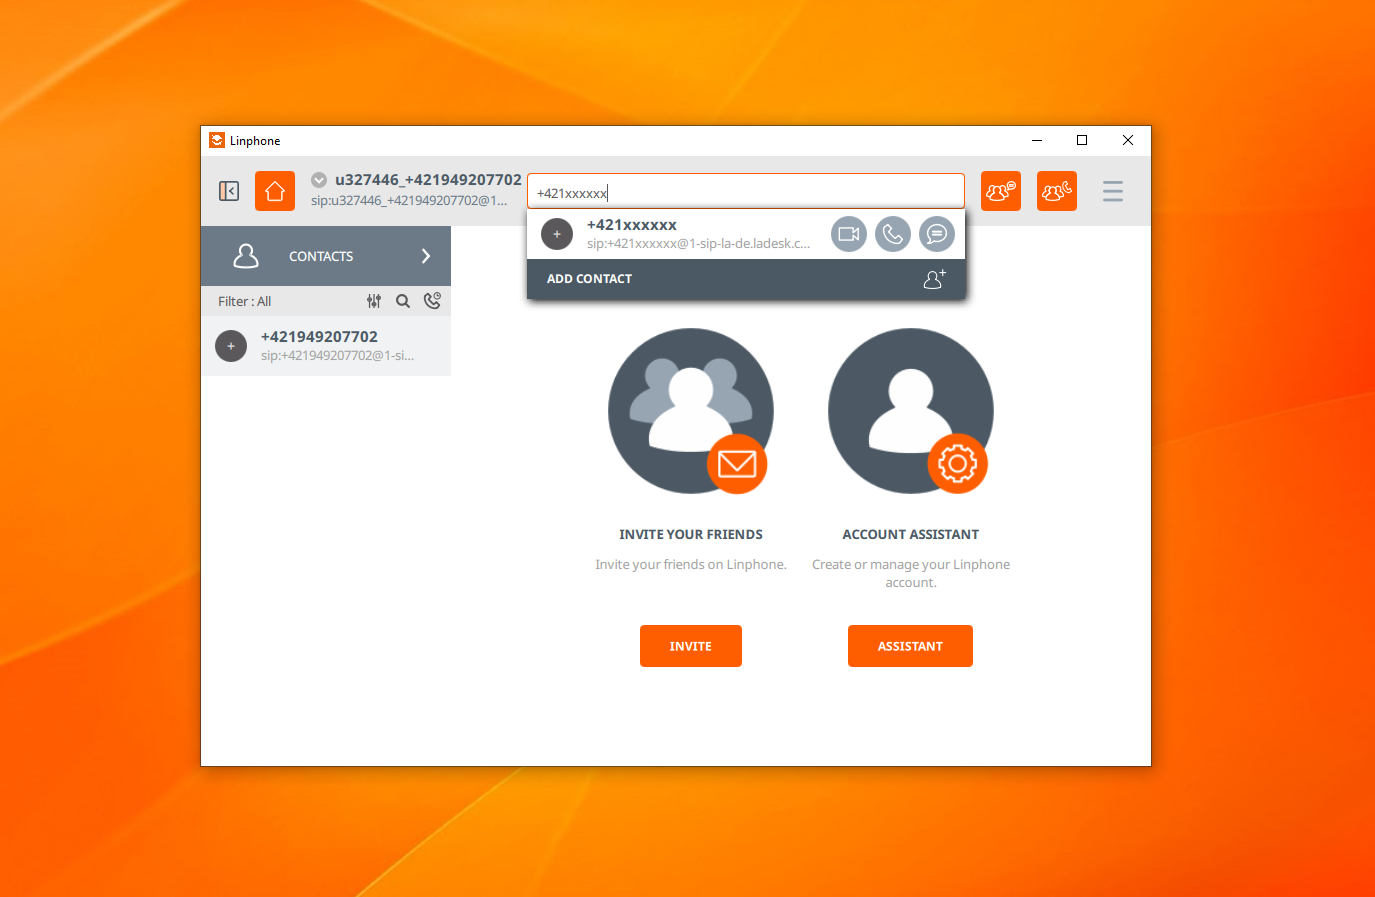Open the timeline filter settings sliders

click(374, 301)
